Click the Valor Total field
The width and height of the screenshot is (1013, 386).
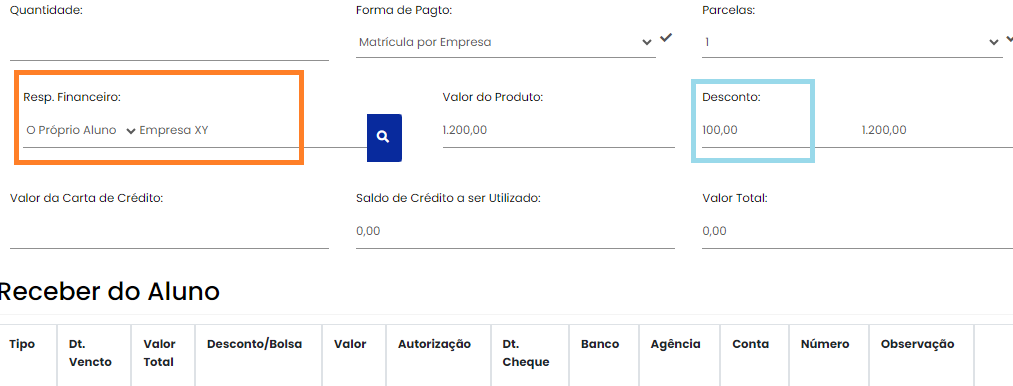tap(857, 231)
